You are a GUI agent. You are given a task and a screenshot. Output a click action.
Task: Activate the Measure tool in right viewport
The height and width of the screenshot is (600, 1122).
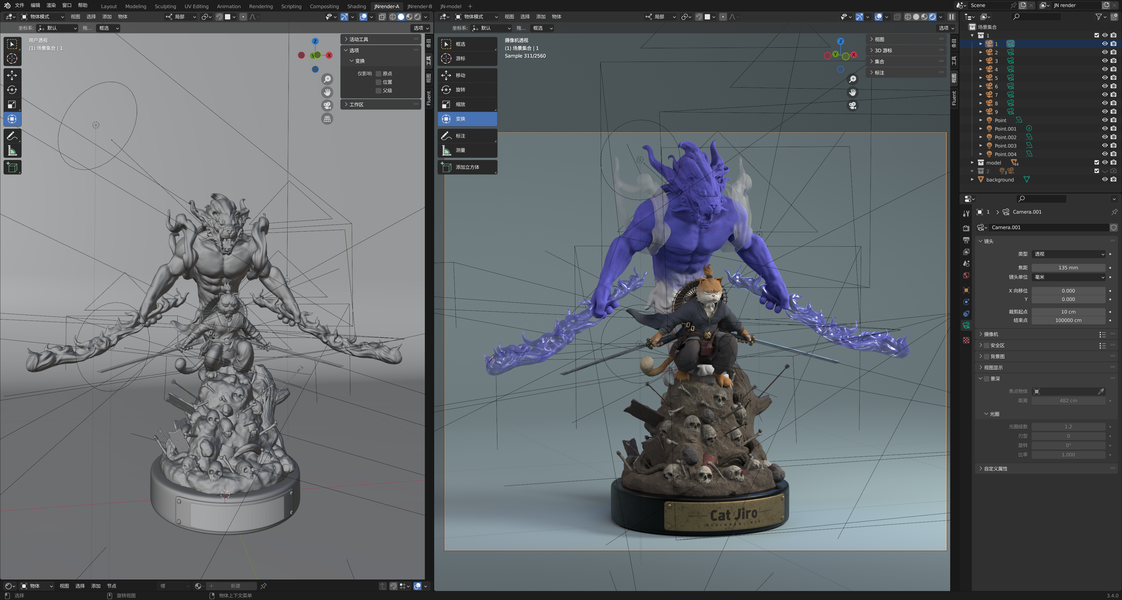tap(467, 150)
